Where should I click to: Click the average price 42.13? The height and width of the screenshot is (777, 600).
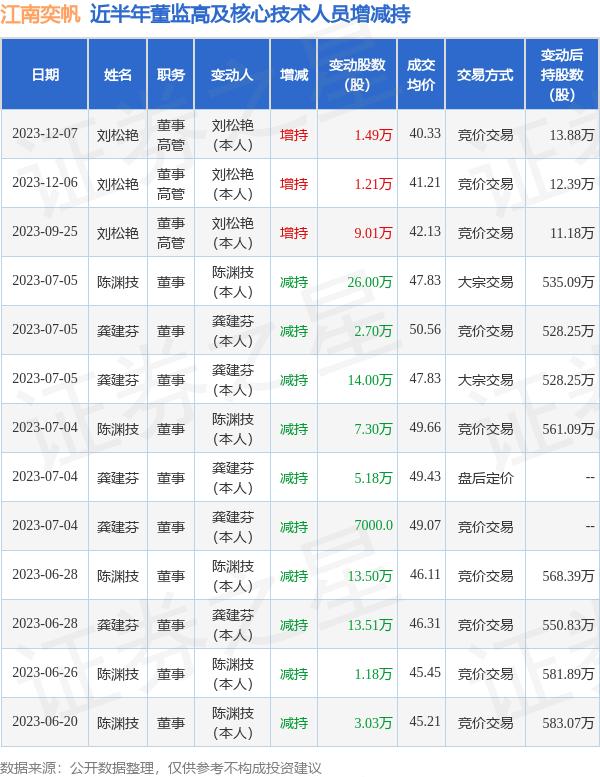[x=425, y=232]
